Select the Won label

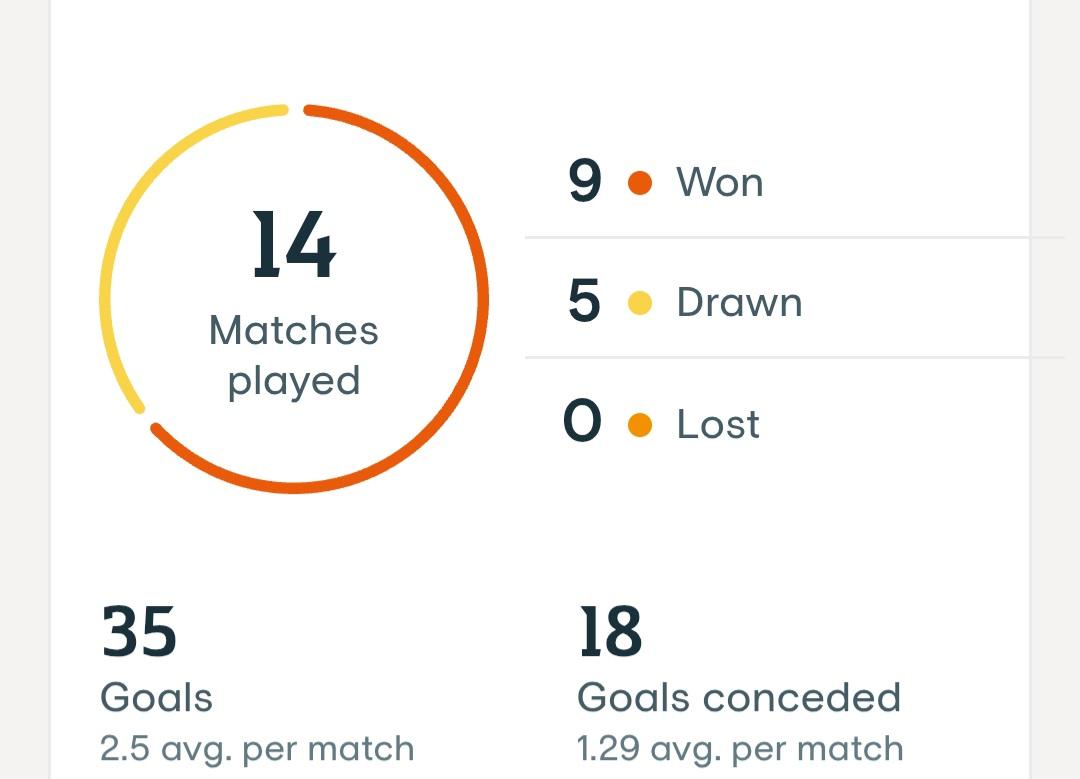coord(720,183)
